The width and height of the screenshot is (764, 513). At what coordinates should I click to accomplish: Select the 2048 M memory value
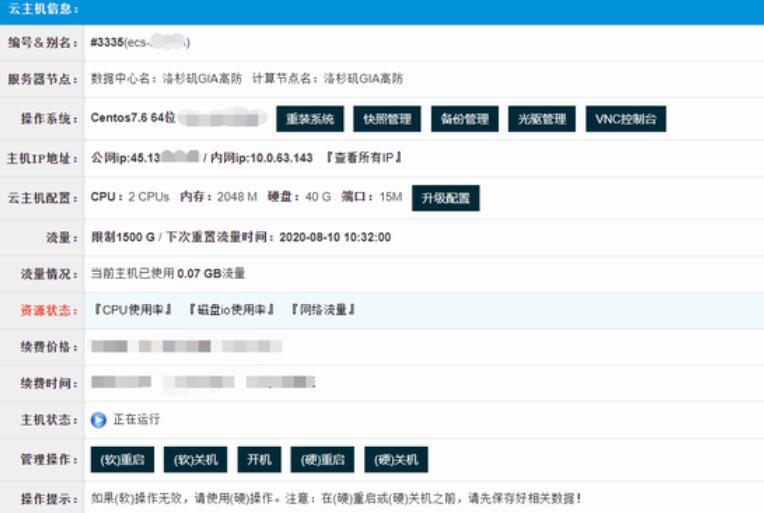(237, 197)
